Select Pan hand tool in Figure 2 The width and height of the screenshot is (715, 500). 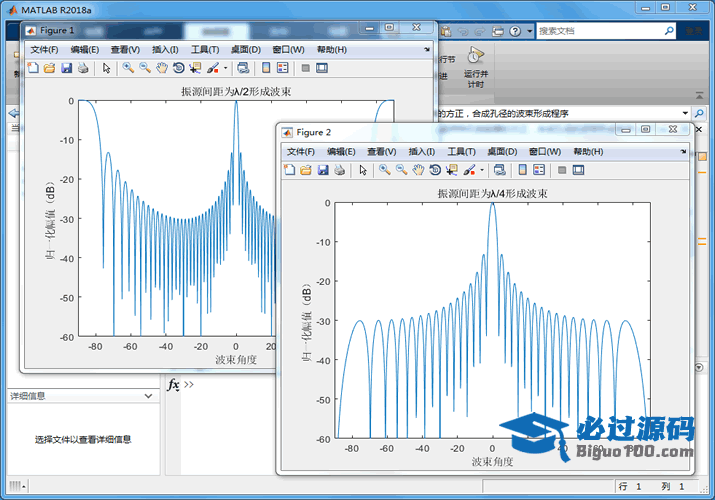coord(419,170)
